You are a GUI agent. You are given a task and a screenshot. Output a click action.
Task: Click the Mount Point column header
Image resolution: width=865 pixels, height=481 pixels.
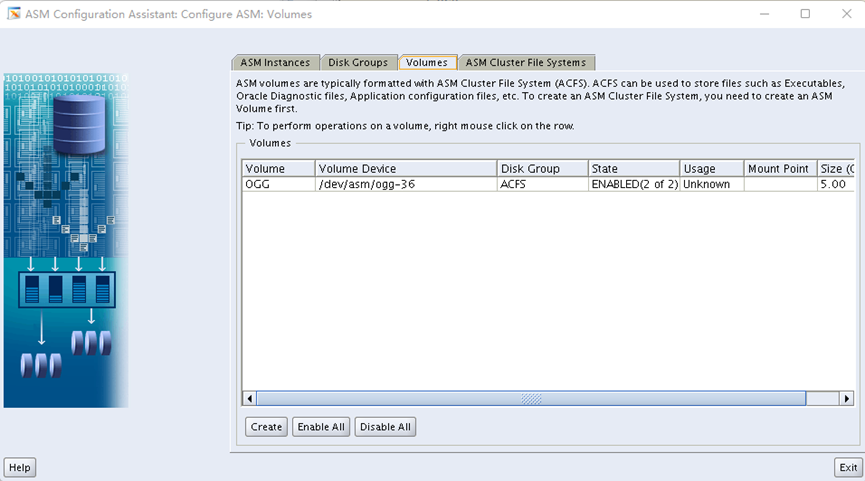coord(781,169)
